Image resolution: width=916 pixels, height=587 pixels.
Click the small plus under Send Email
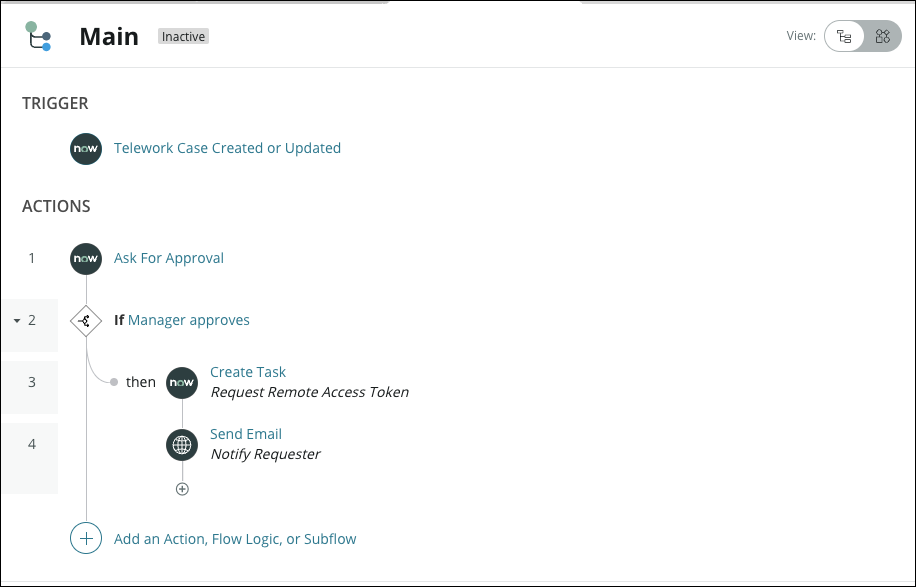182,489
